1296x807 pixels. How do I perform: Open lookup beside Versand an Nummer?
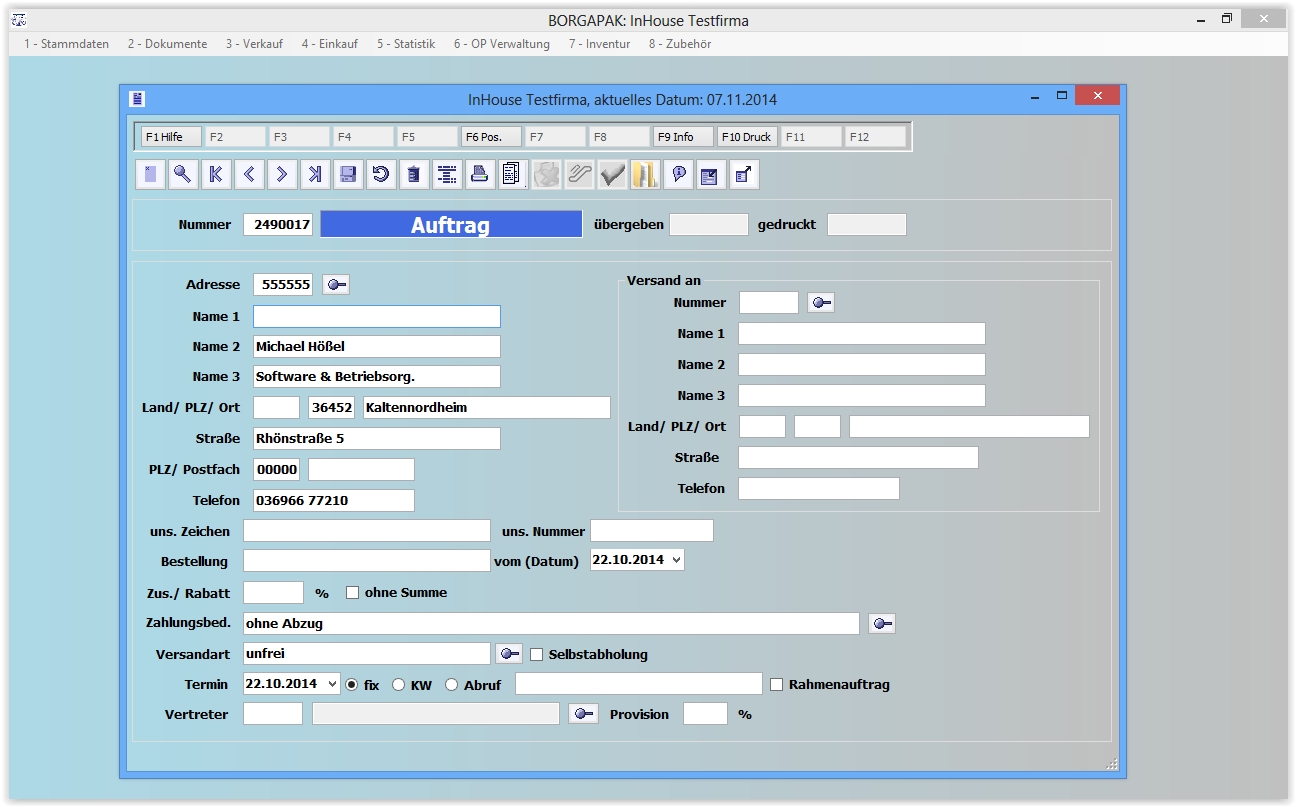click(x=821, y=303)
